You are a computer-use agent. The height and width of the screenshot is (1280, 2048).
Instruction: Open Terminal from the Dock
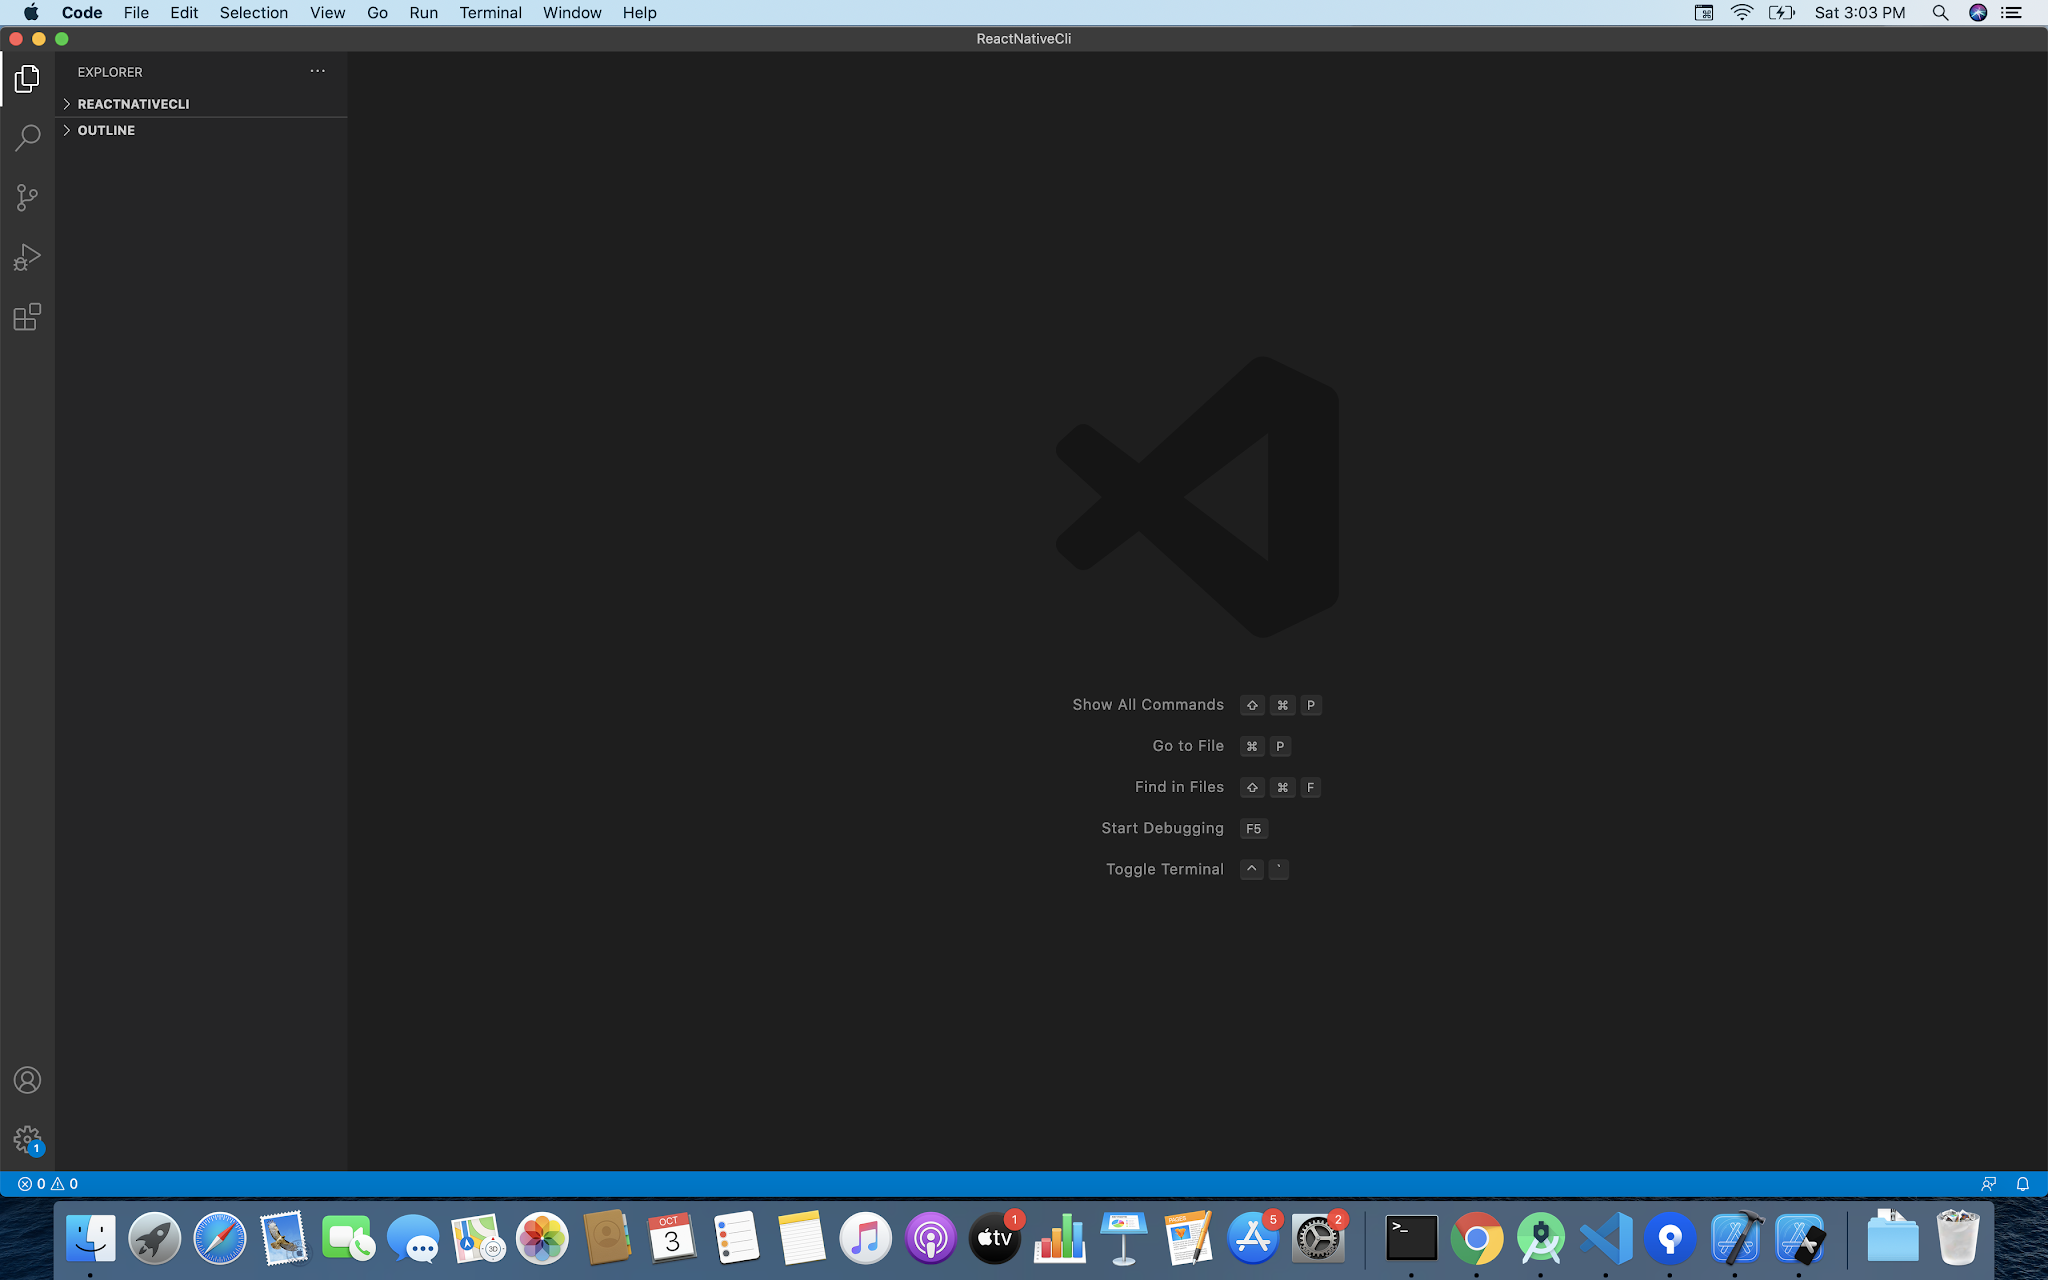pos(1411,1238)
